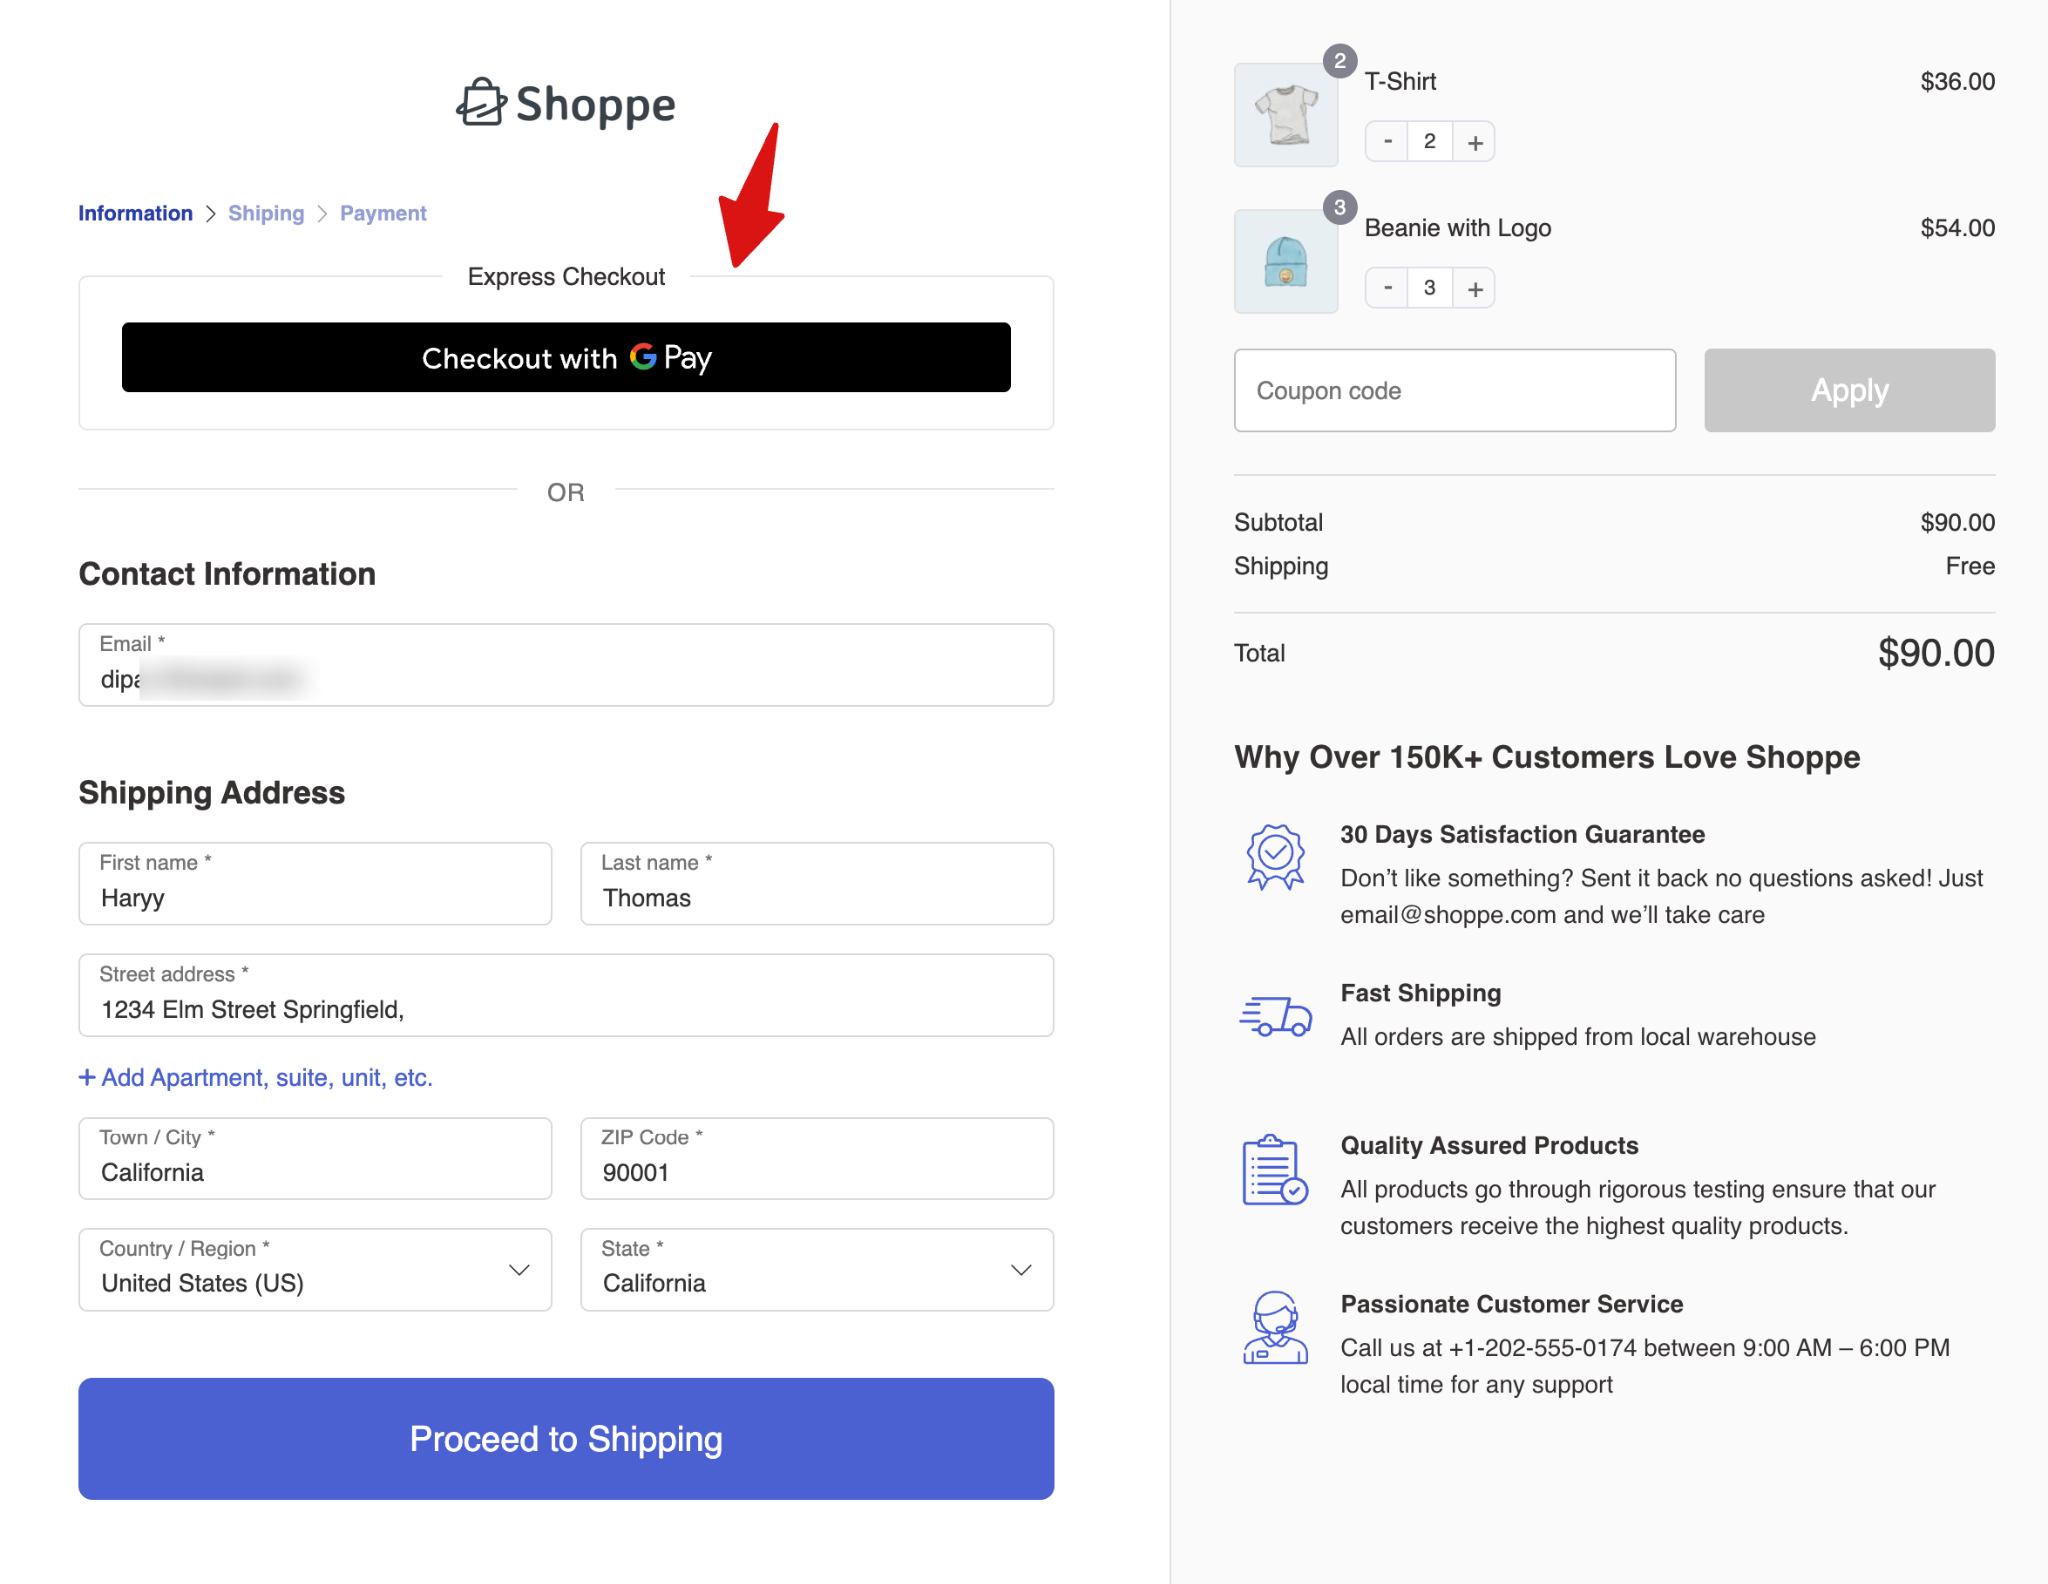This screenshot has width=2048, height=1584.
Task: Click the Street address field
Action: (566, 995)
